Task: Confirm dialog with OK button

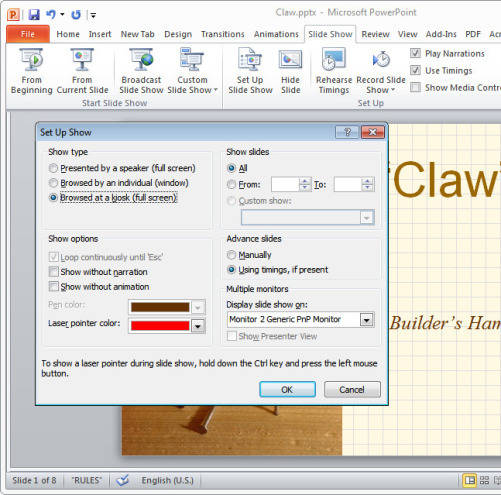Action: tap(287, 389)
